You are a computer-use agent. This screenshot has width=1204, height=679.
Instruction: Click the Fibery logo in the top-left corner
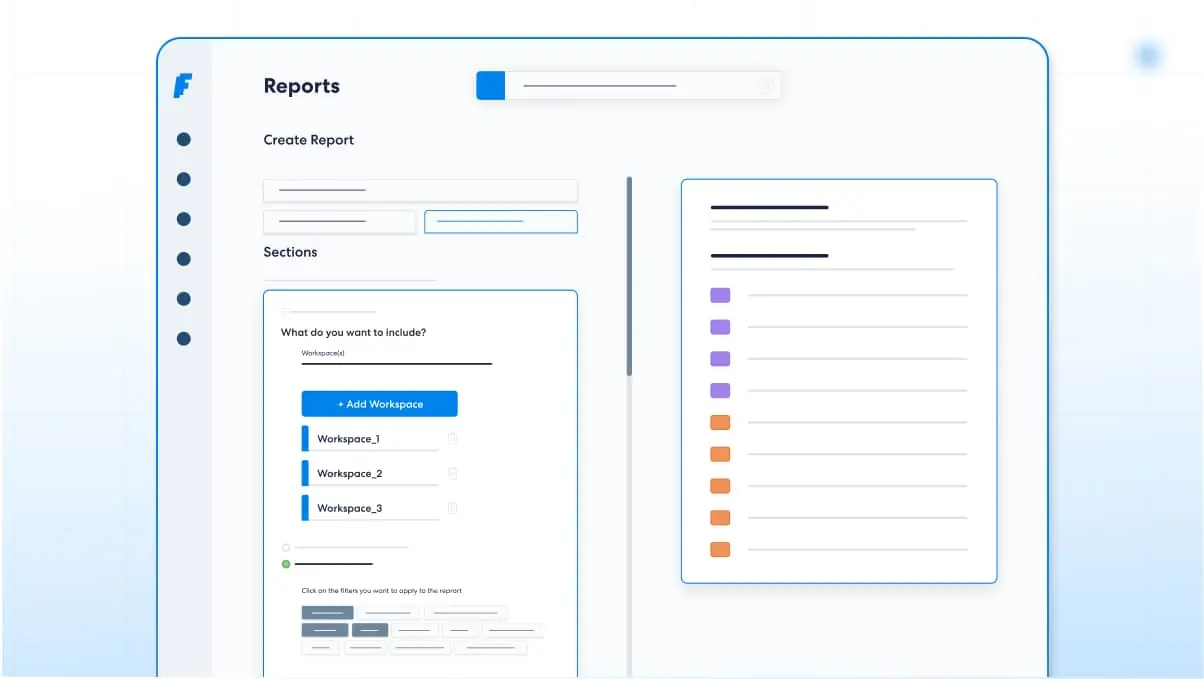[184, 87]
